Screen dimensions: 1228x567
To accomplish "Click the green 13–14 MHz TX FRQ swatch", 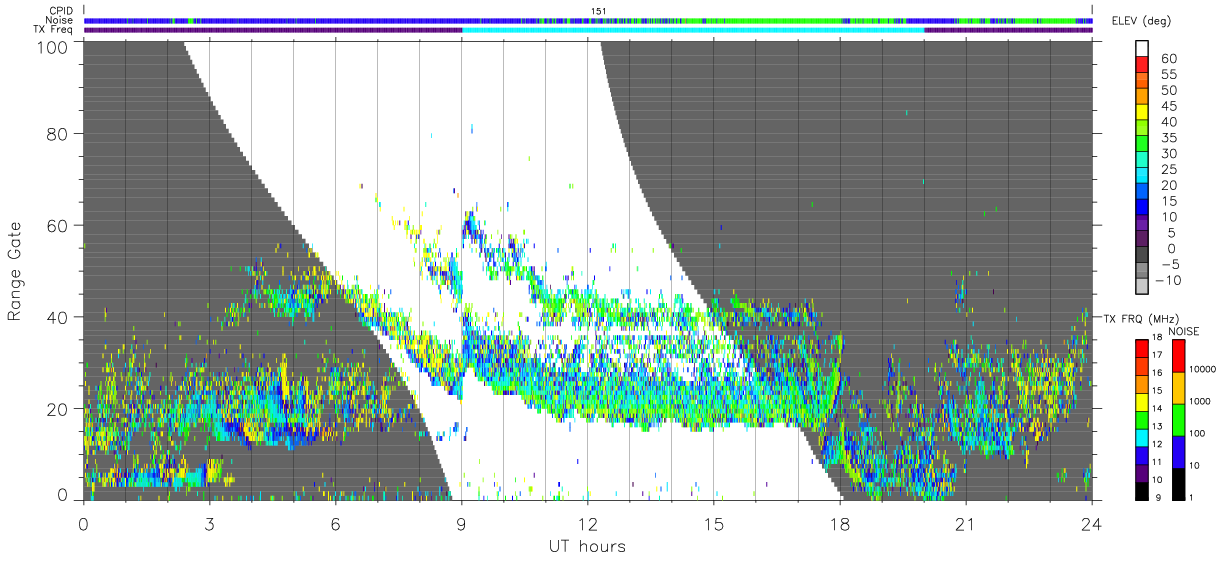I will tap(1142, 418).
